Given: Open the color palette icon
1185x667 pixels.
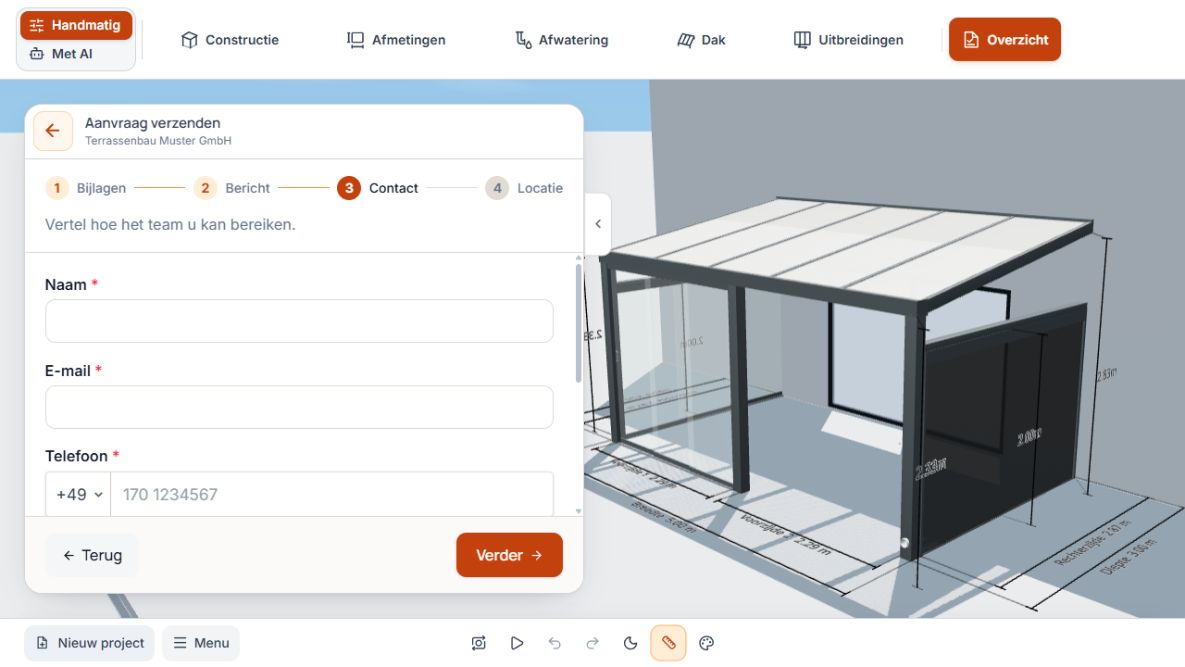Looking at the screenshot, I should [707, 643].
